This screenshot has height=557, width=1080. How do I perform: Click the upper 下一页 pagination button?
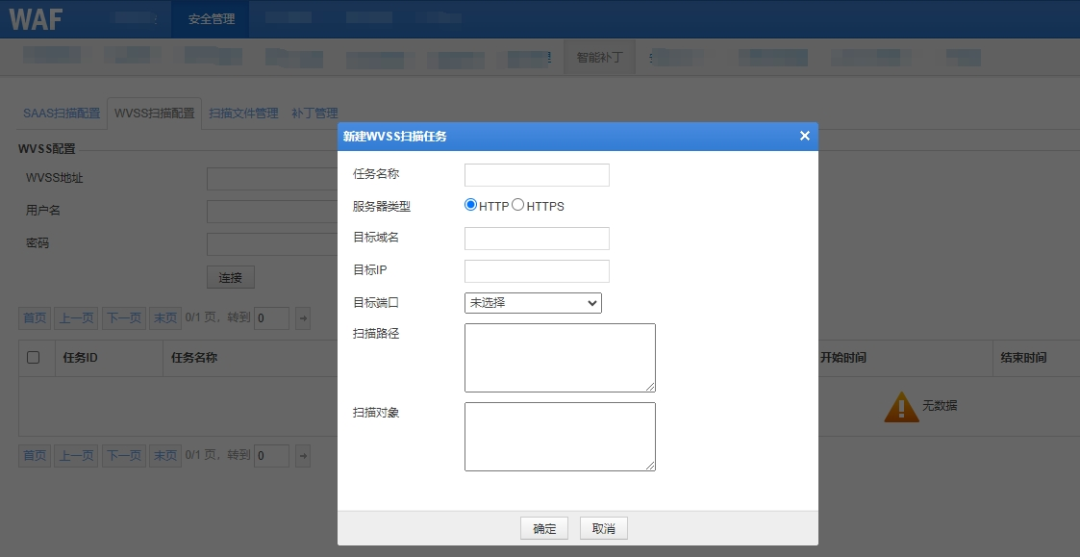124,318
